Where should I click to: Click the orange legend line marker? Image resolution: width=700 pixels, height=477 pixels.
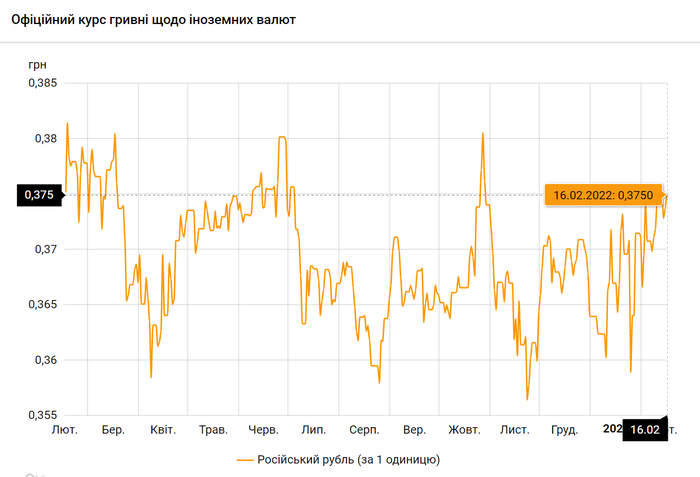[247, 460]
